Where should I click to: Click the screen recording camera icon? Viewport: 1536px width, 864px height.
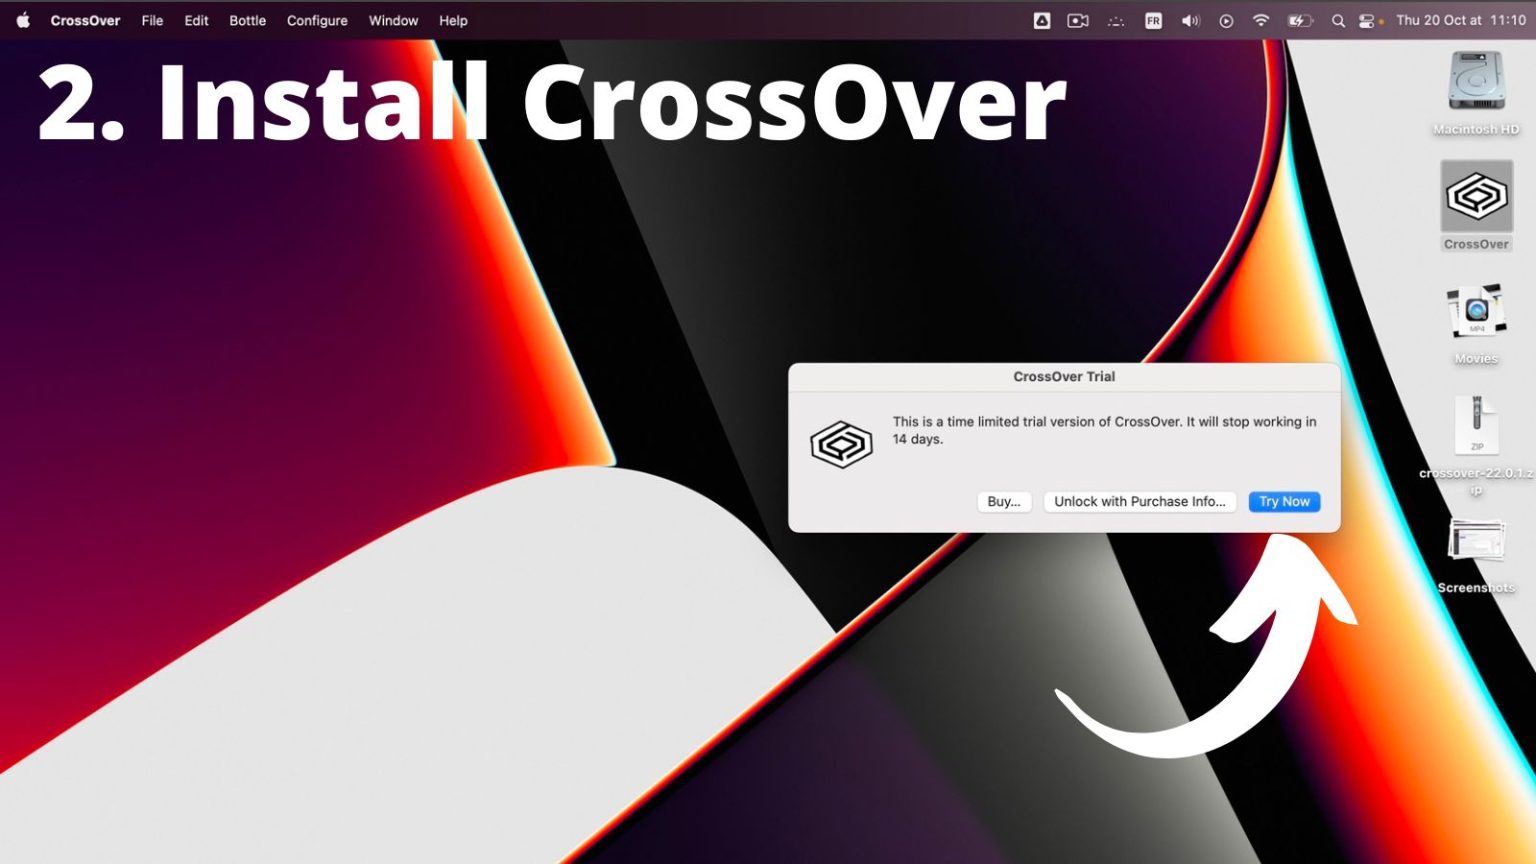(1077, 20)
